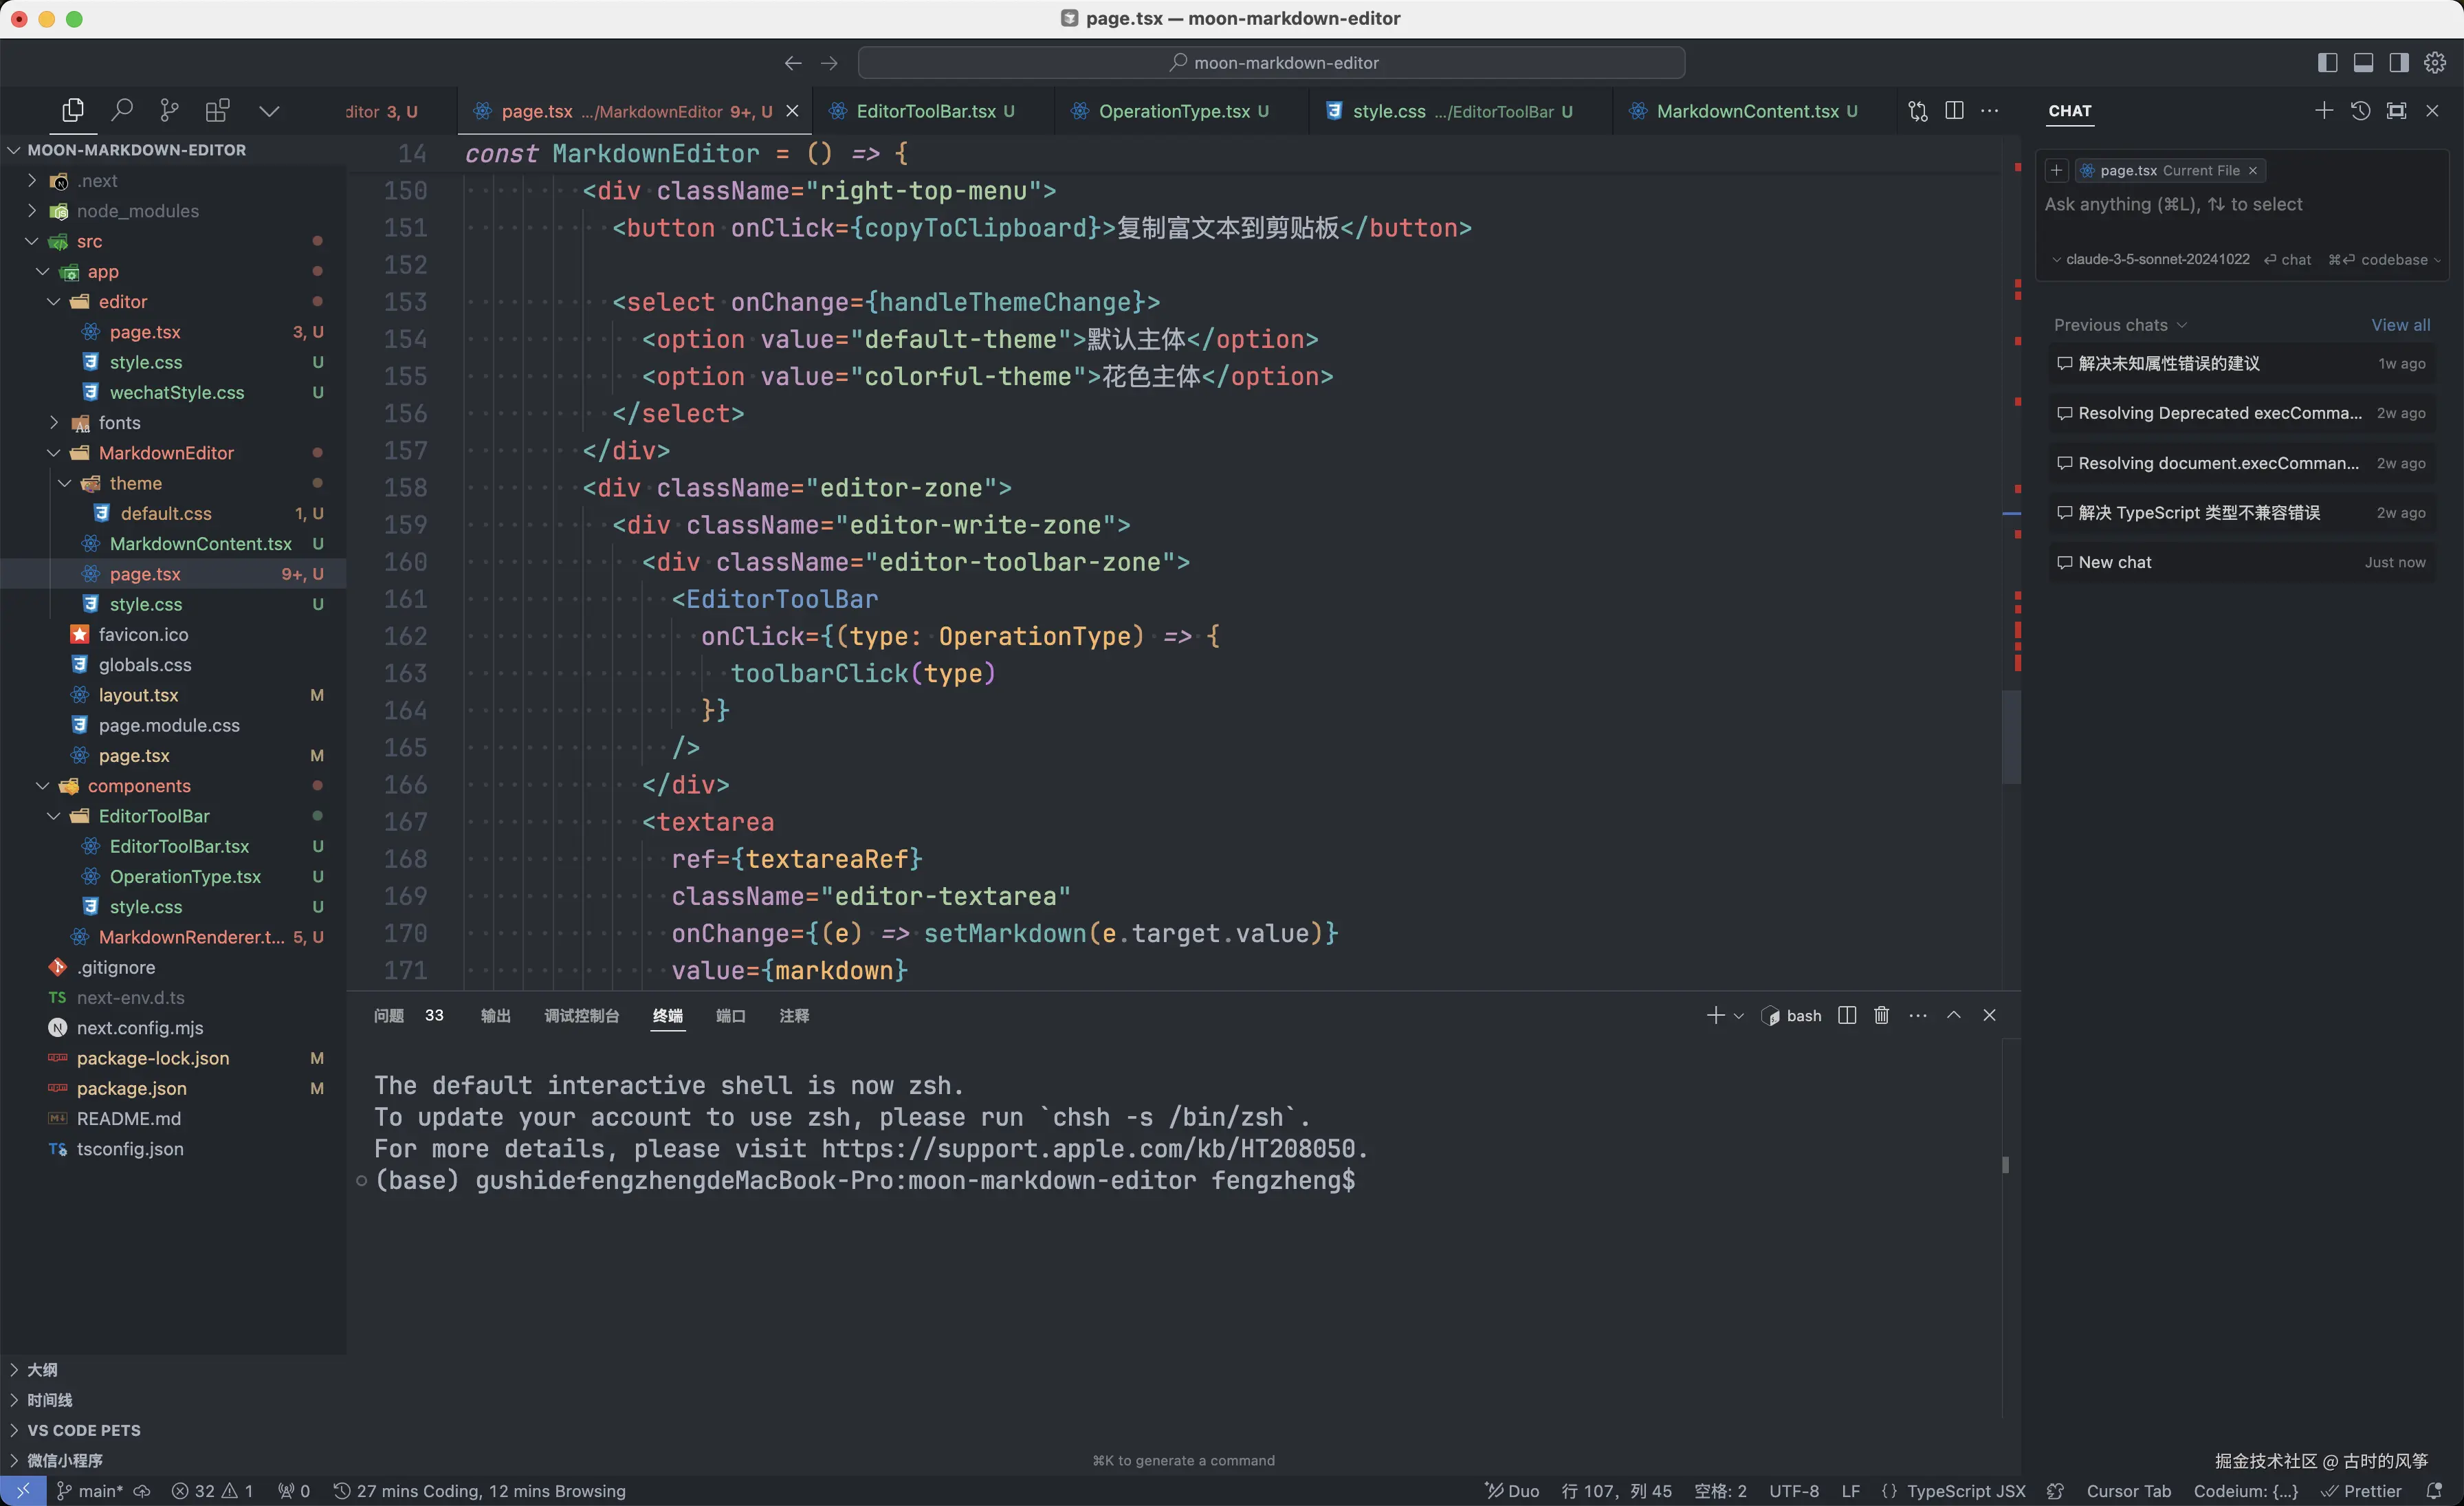Open the Extensions view icon
Screen dimensions: 2464x1506
[217, 110]
